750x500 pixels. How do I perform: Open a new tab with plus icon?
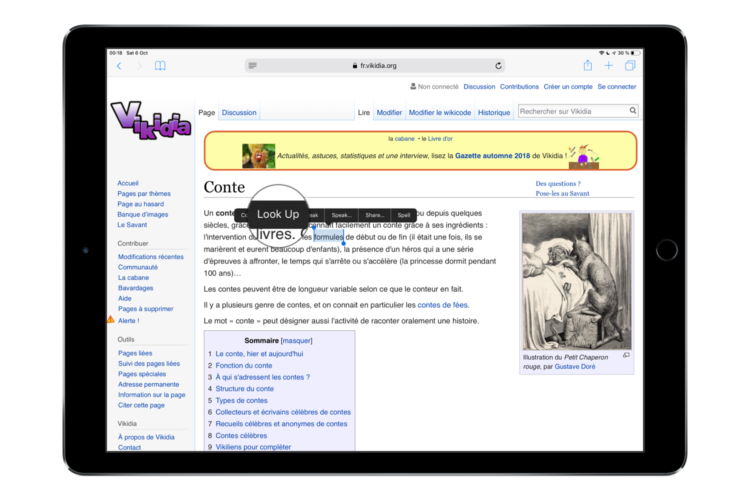point(608,66)
